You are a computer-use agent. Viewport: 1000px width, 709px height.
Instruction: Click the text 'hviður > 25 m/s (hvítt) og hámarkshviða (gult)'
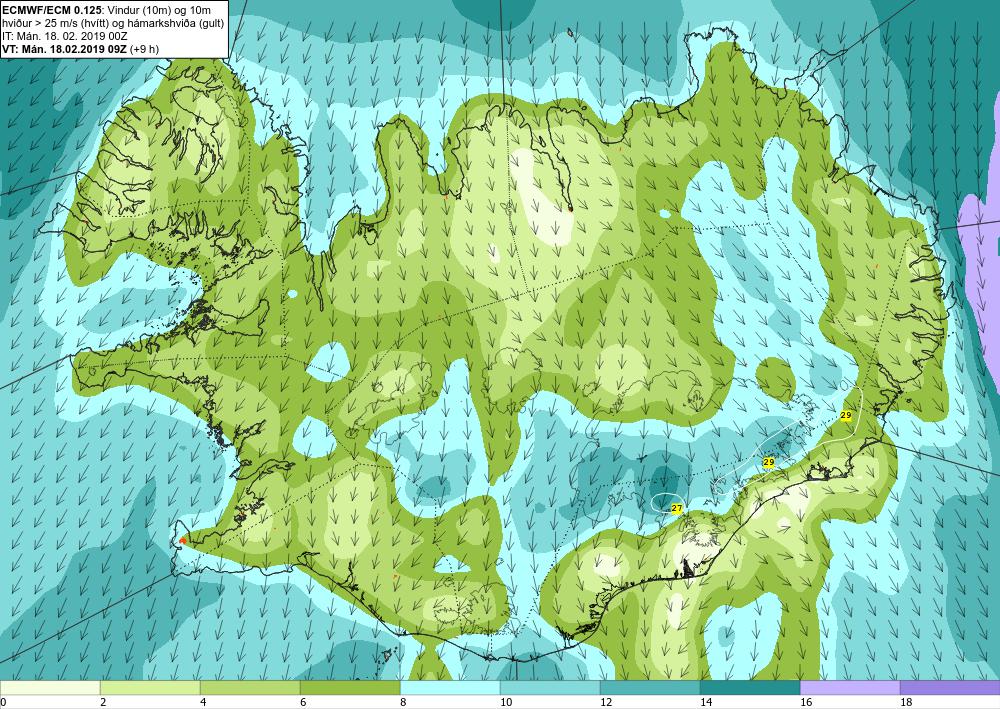(113, 23)
